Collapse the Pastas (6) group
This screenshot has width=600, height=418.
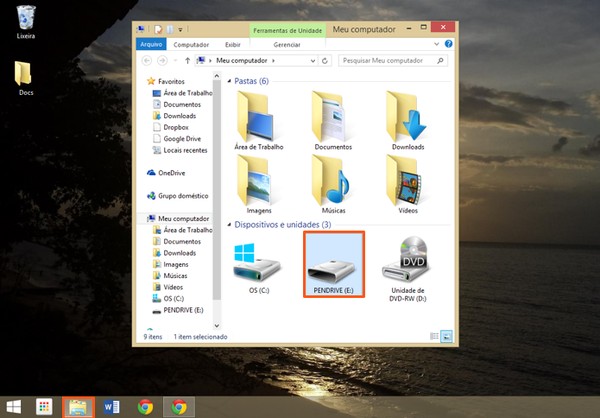(x=229, y=81)
